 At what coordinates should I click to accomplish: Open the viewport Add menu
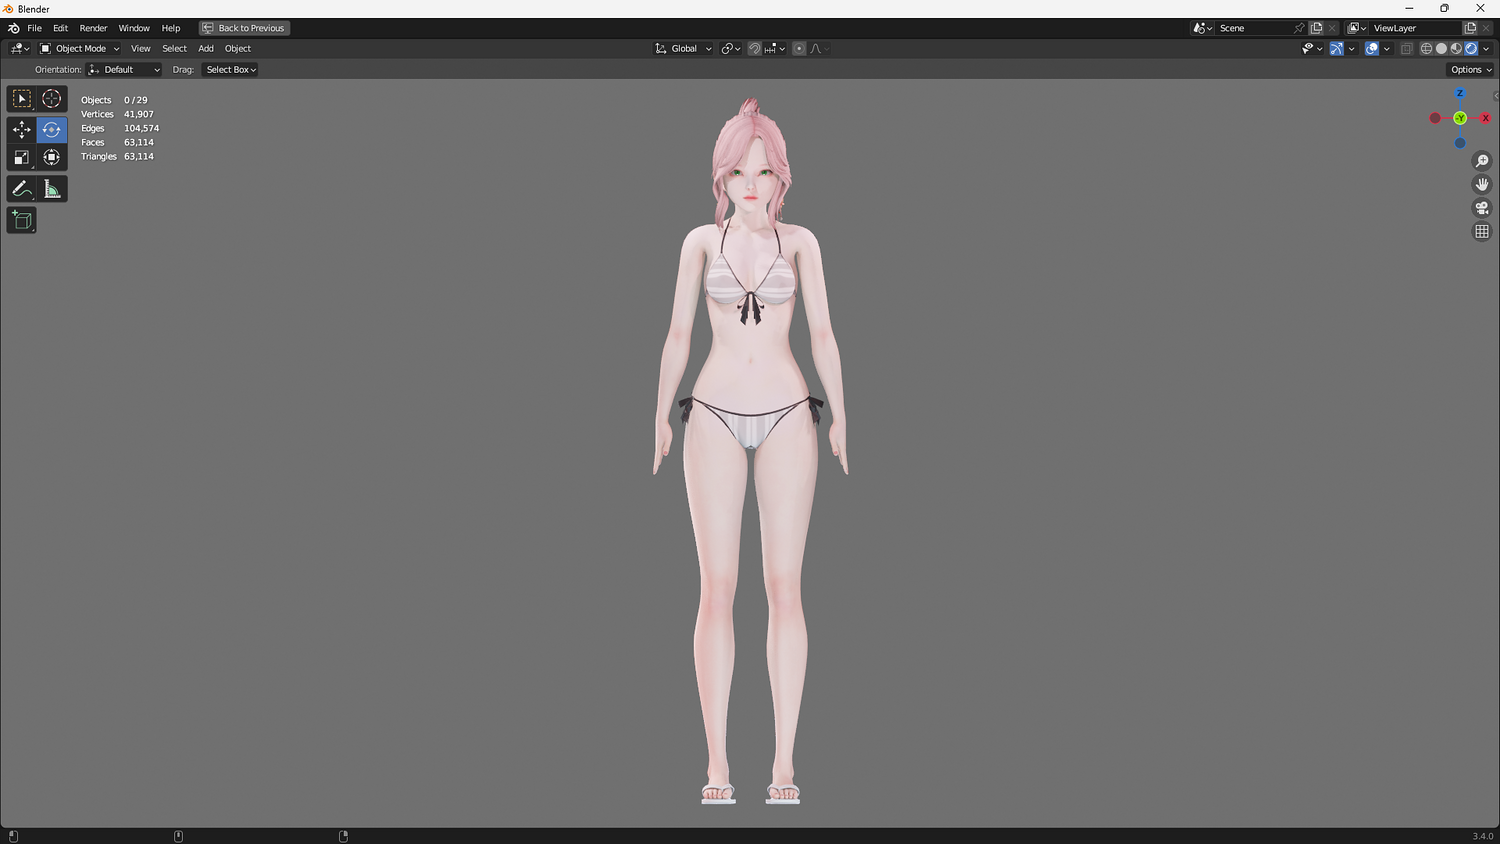(x=206, y=48)
